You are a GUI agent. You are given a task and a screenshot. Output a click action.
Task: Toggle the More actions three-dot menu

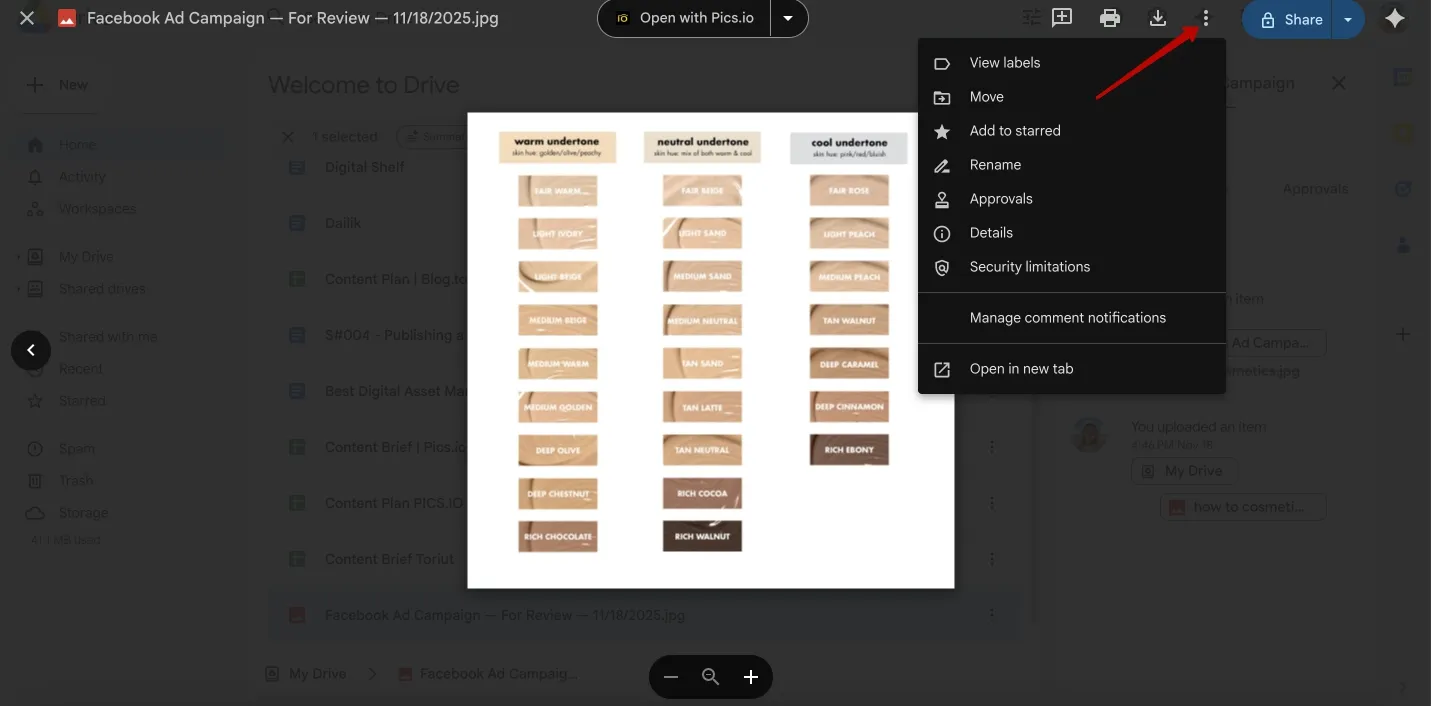tap(1206, 18)
